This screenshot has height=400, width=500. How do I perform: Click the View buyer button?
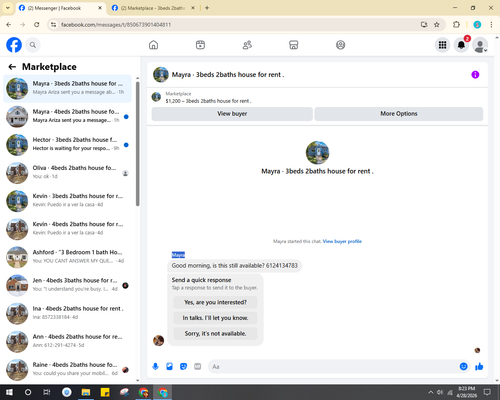pyautogui.click(x=232, y=114)
